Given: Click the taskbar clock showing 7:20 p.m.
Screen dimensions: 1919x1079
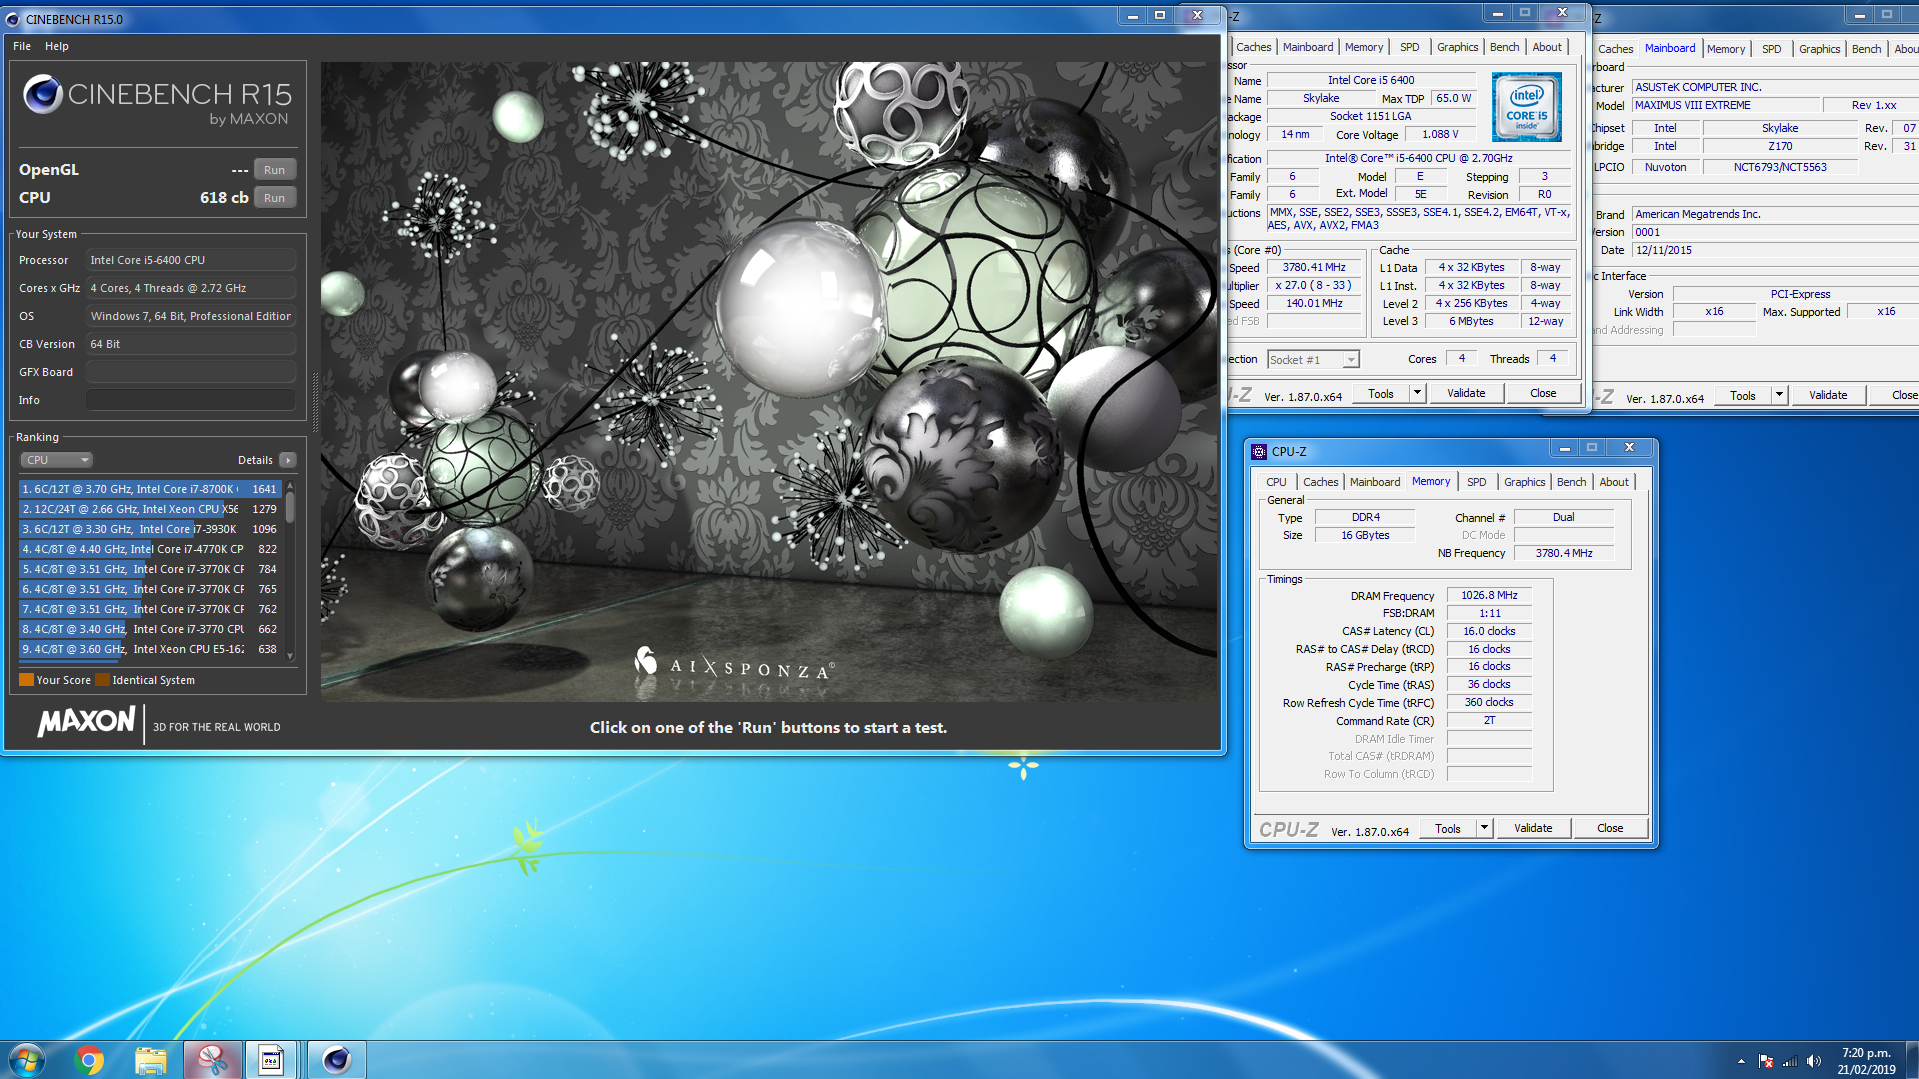Looking at the screenshot, I should pos(1866,1060).
